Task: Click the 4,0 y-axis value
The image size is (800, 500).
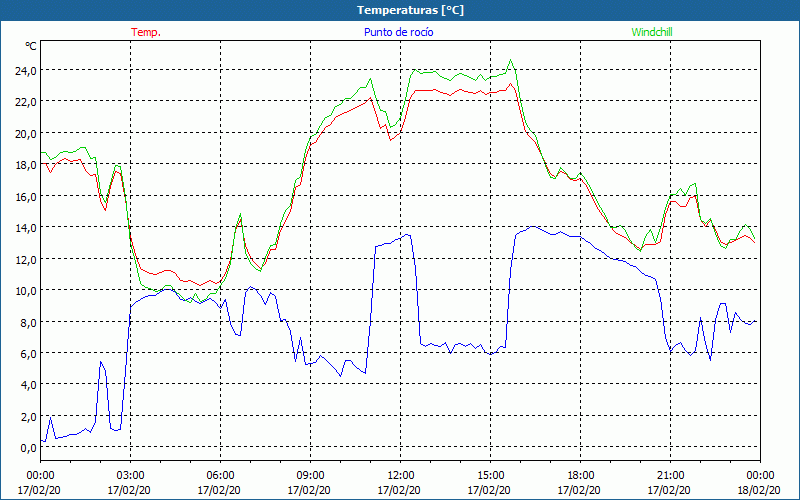Action: click(x=29, y=385)
